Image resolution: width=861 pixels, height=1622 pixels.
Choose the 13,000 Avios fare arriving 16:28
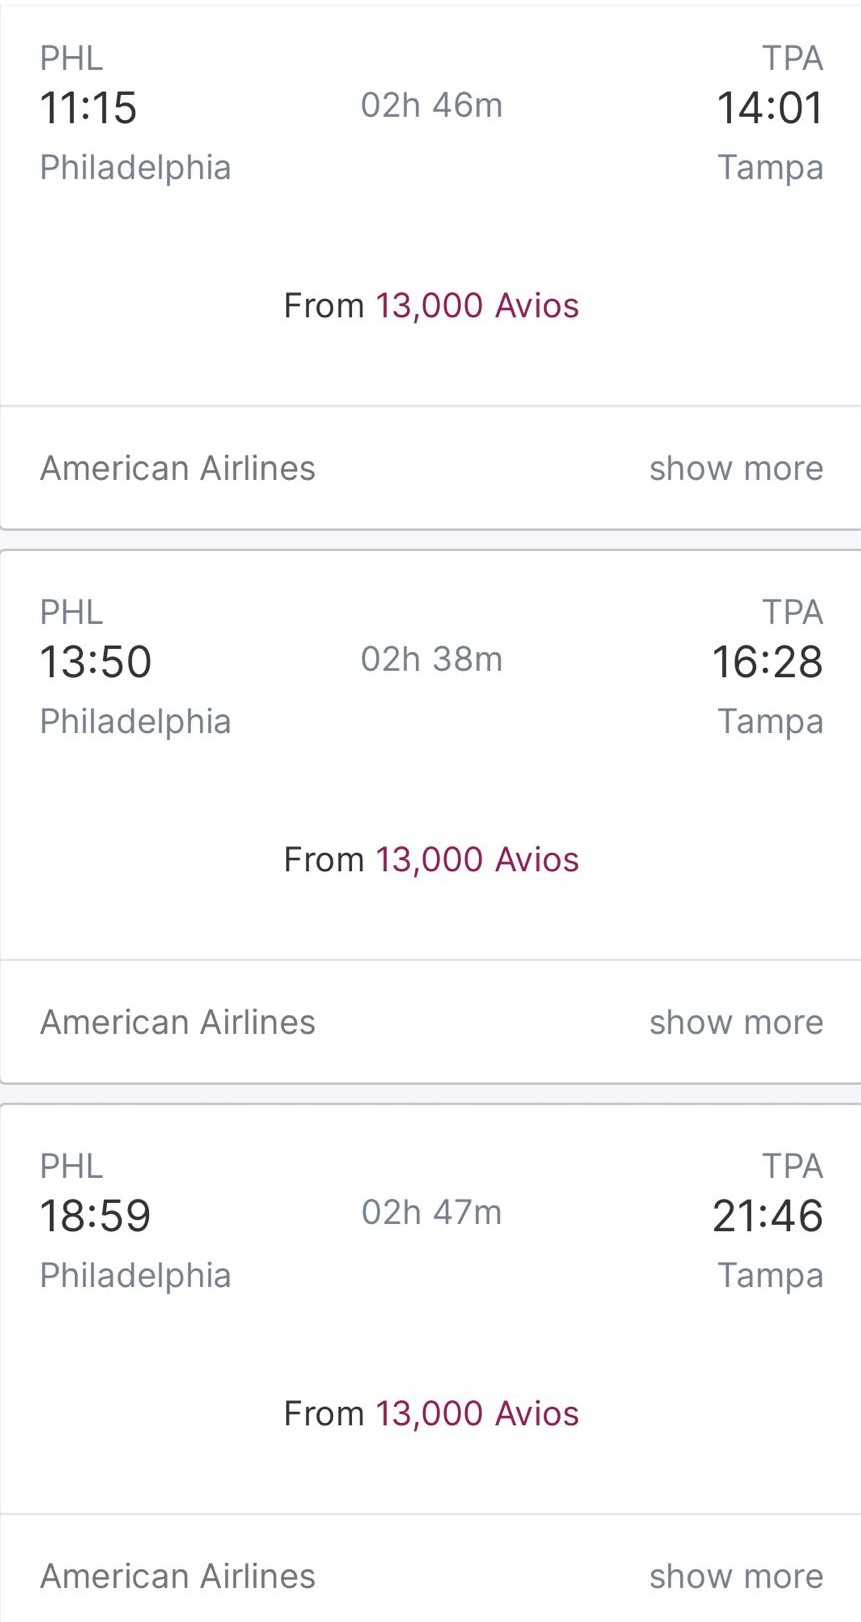(476, 860)
